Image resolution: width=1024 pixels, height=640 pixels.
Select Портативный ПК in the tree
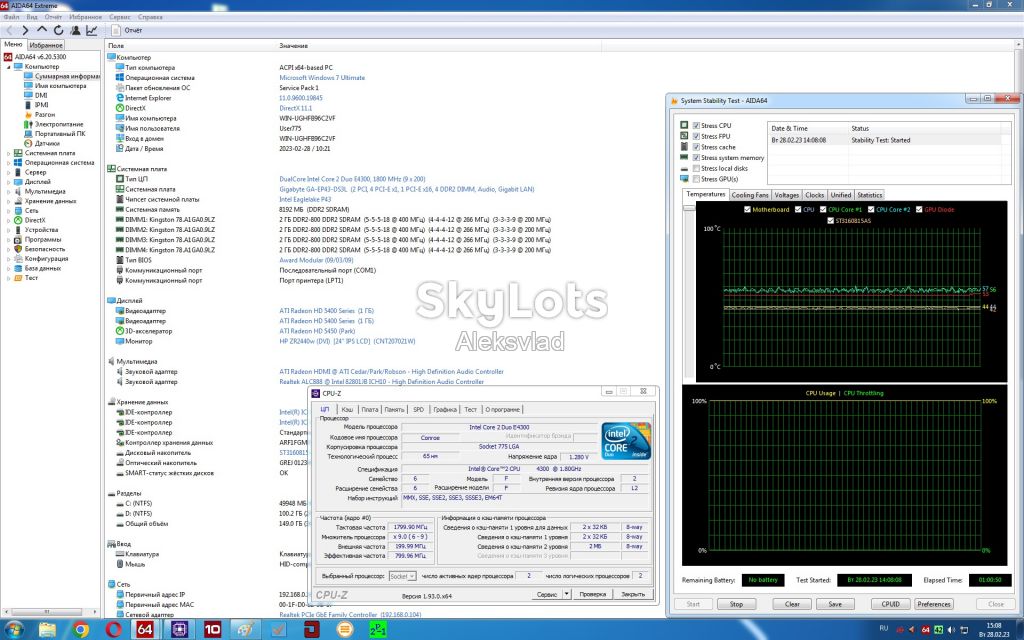(60, 133)
